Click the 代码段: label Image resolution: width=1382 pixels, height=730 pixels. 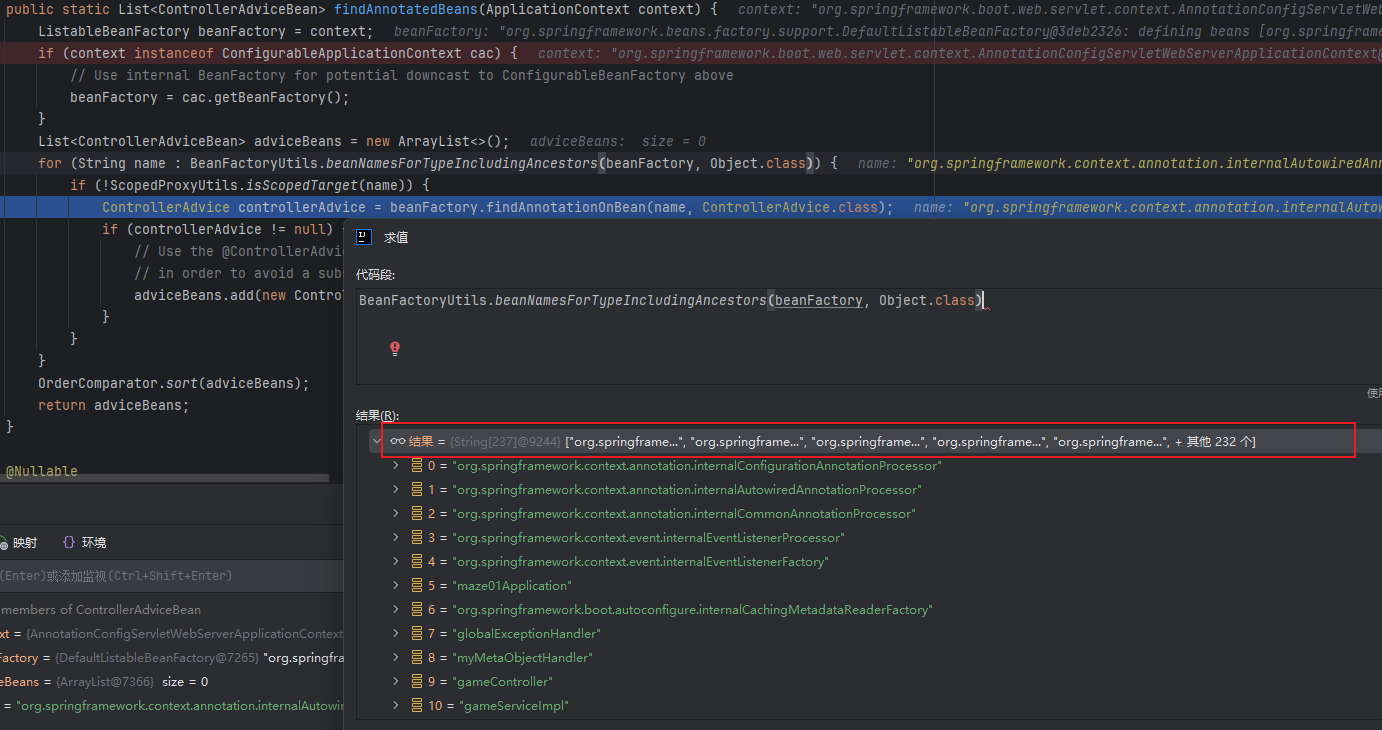click(376, 274)
